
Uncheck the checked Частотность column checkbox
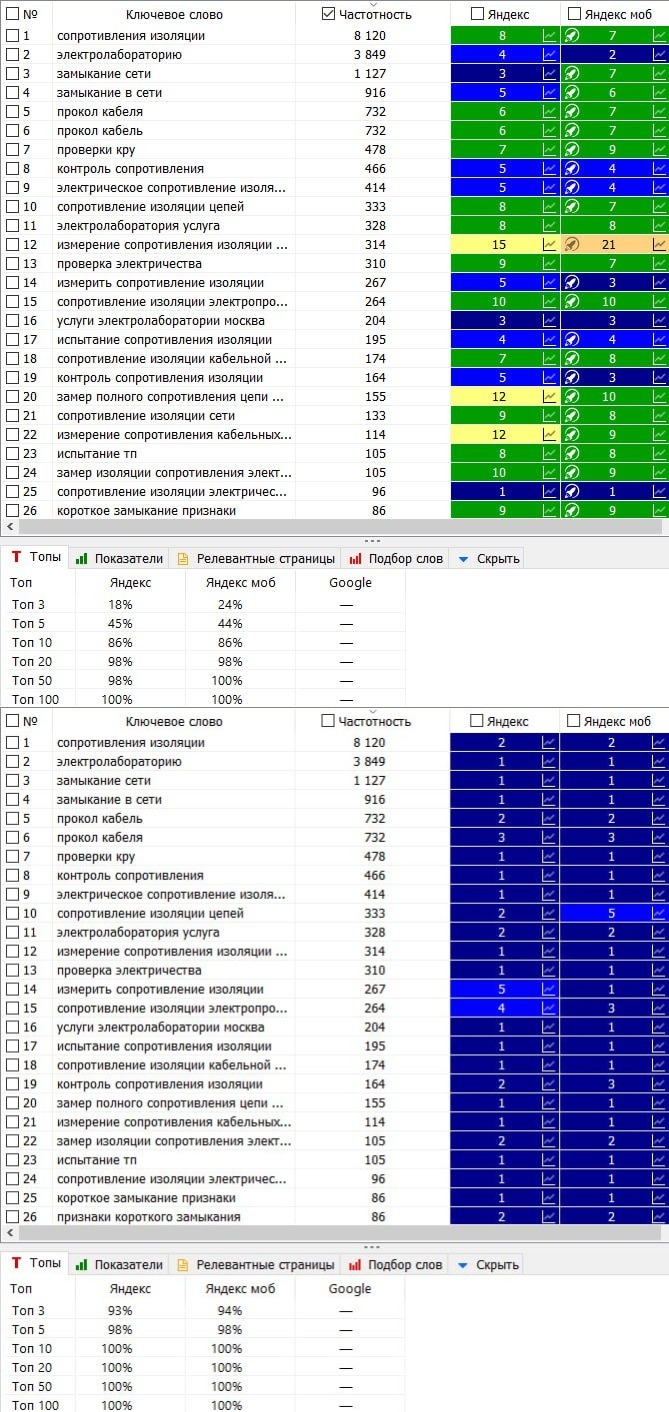click(x=329, y=14)
